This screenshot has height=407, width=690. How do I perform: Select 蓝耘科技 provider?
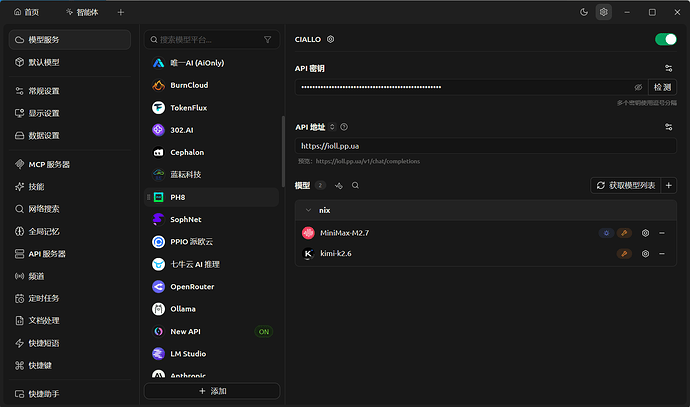(x=212, y=175)
